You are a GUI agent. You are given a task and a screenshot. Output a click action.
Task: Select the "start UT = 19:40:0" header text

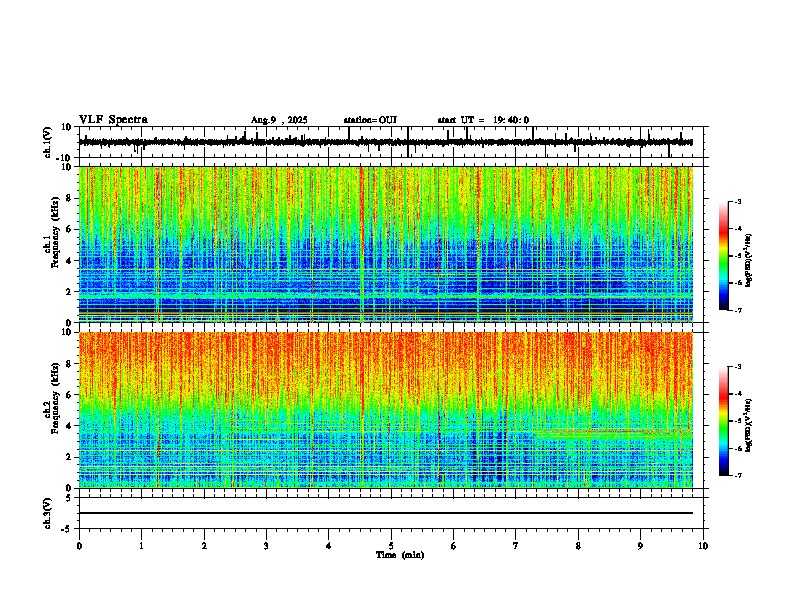point(483,120)
